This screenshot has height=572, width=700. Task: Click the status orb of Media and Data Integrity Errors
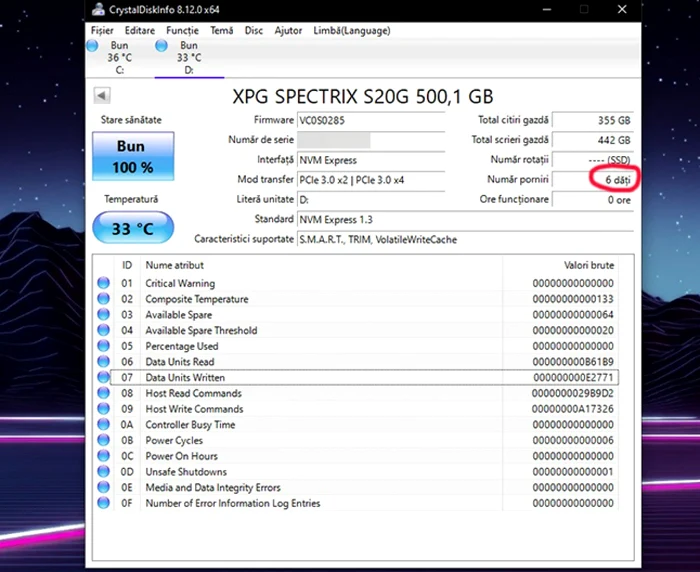103,487
